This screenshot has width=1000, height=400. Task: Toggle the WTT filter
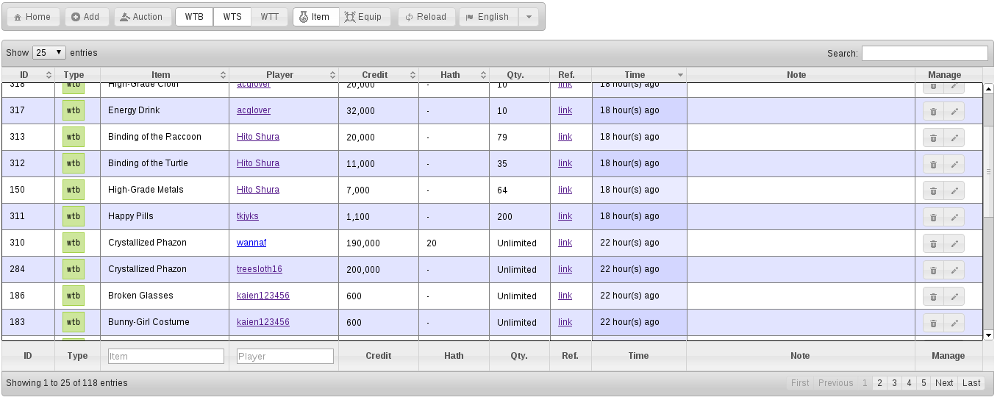tap(270, 17)
